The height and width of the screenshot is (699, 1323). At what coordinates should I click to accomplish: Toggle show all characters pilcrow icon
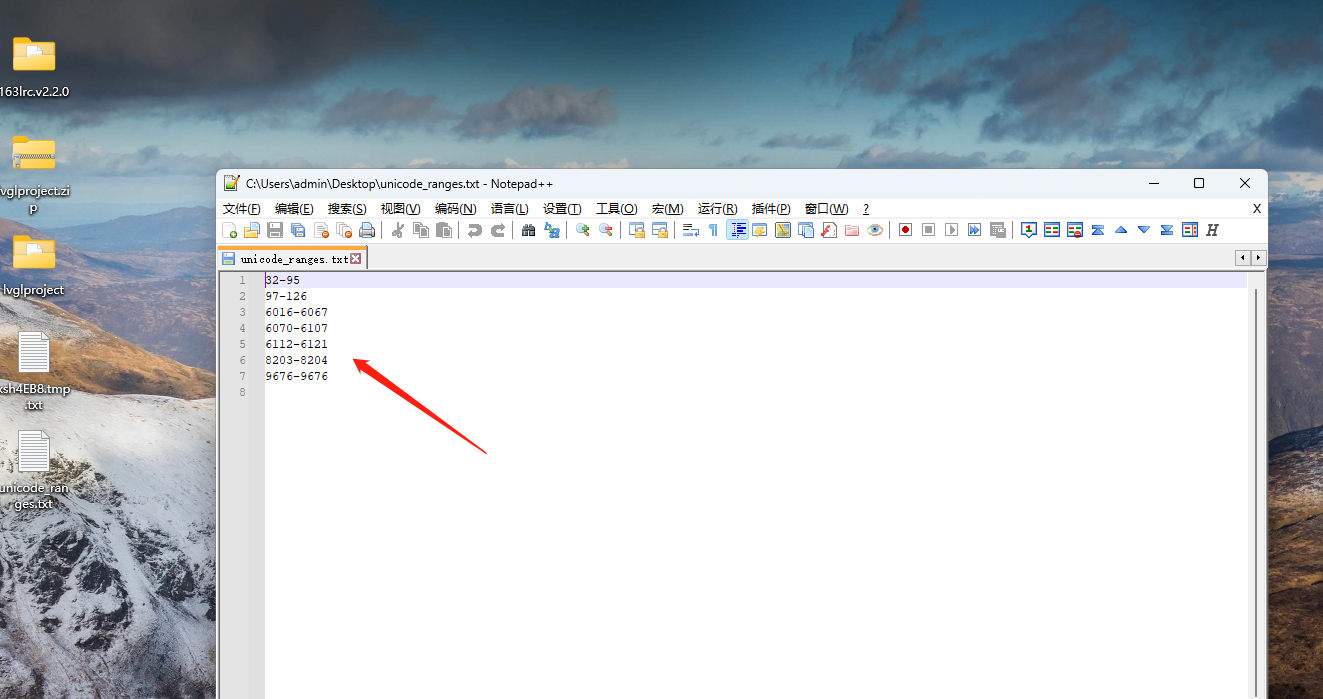point(714,230)
